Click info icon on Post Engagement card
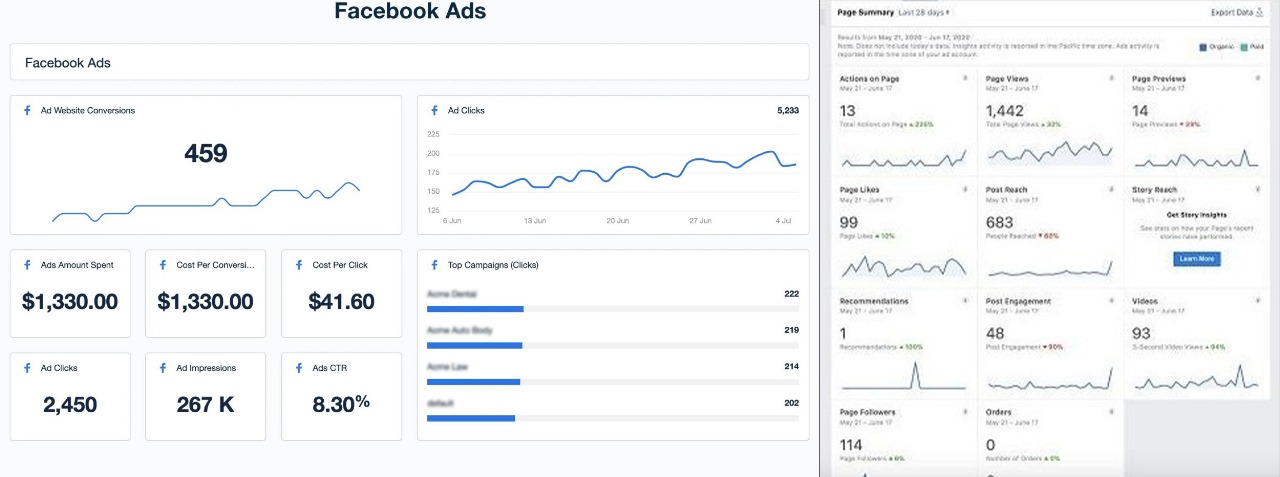The image size is (1280, 477). (x=1111, y=300)
